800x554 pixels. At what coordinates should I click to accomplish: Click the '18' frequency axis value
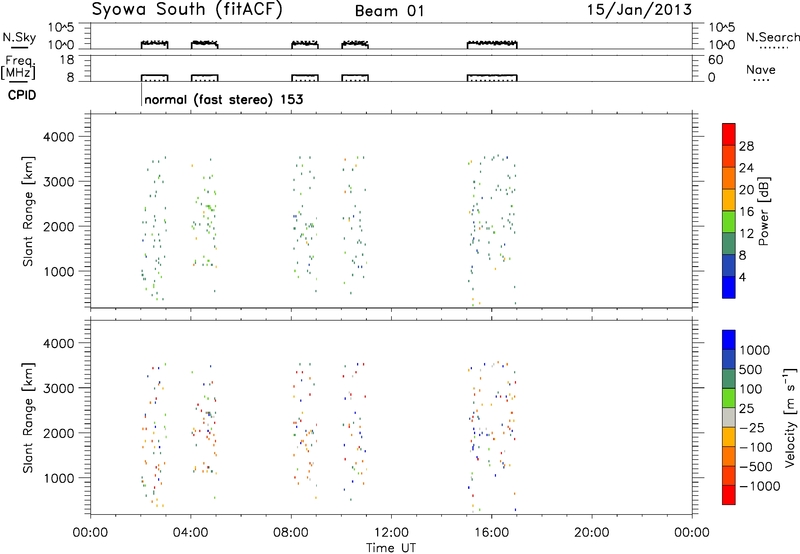(67, 59)
